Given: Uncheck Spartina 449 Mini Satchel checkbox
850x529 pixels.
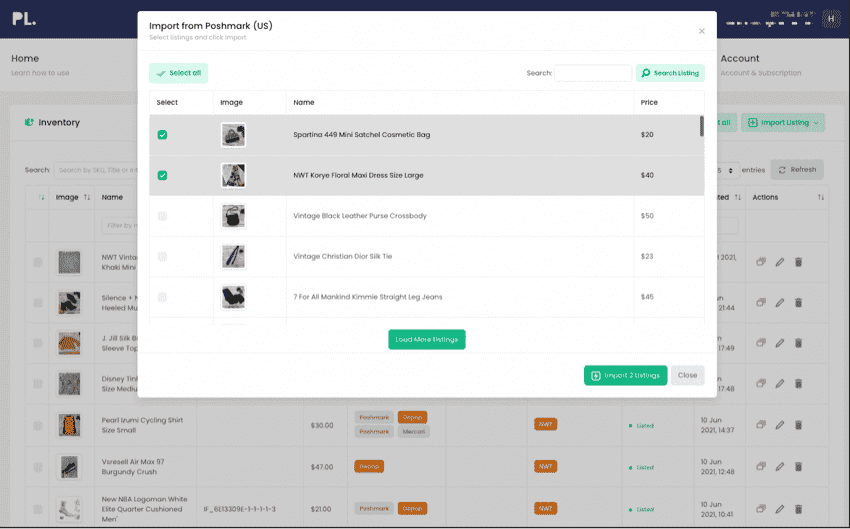Looking at the screenshot, I should (162, 135).
